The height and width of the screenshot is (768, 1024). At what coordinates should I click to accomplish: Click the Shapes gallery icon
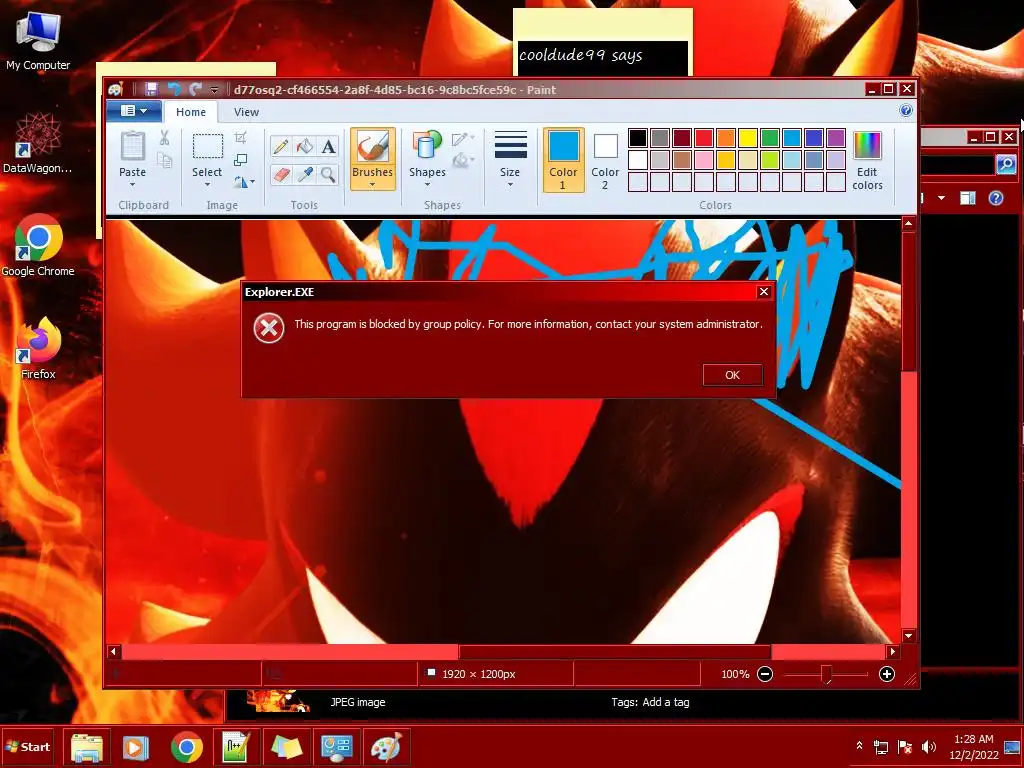click(427, 145)
